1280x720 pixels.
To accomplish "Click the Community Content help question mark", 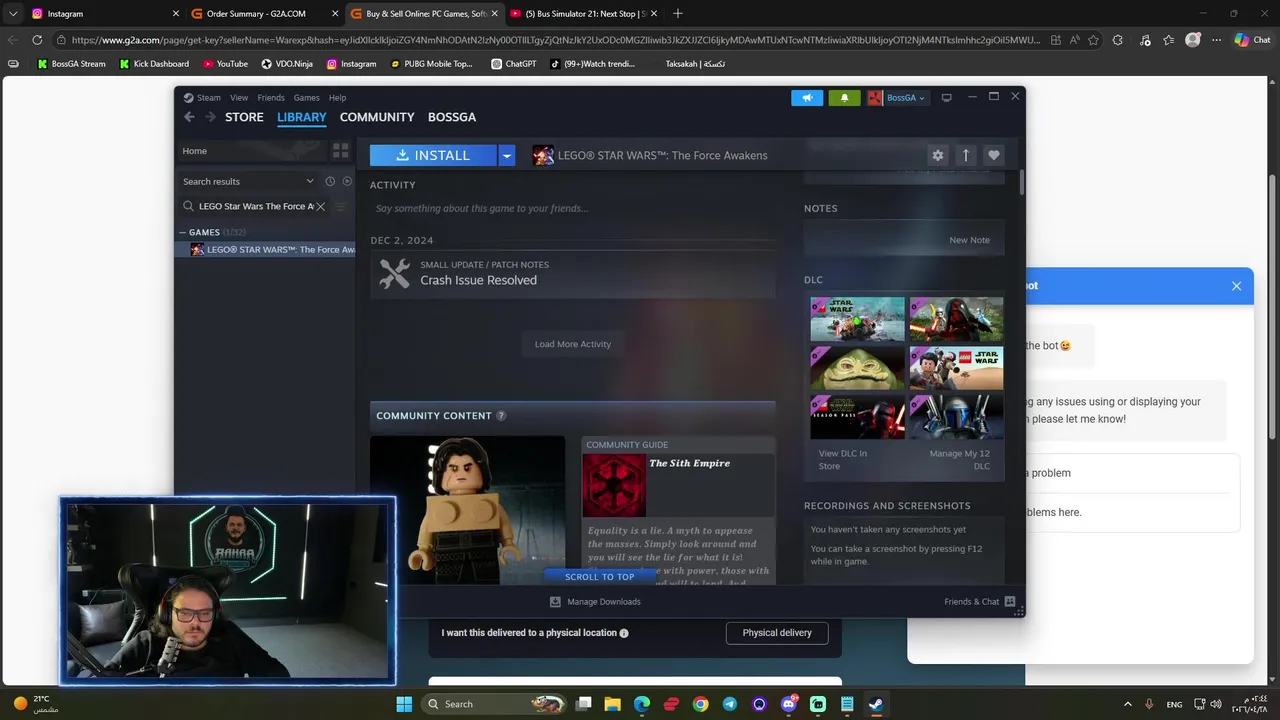I will (501, 416).
